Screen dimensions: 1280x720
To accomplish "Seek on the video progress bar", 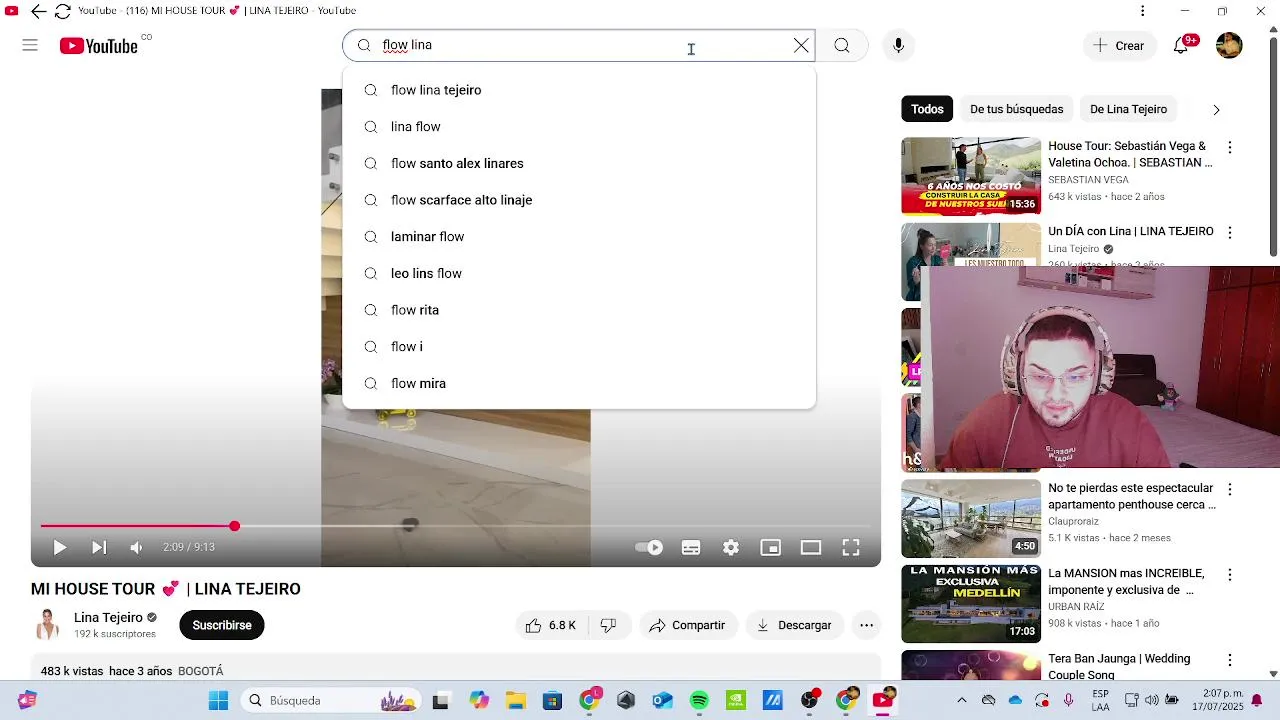I will pos(455,526).
